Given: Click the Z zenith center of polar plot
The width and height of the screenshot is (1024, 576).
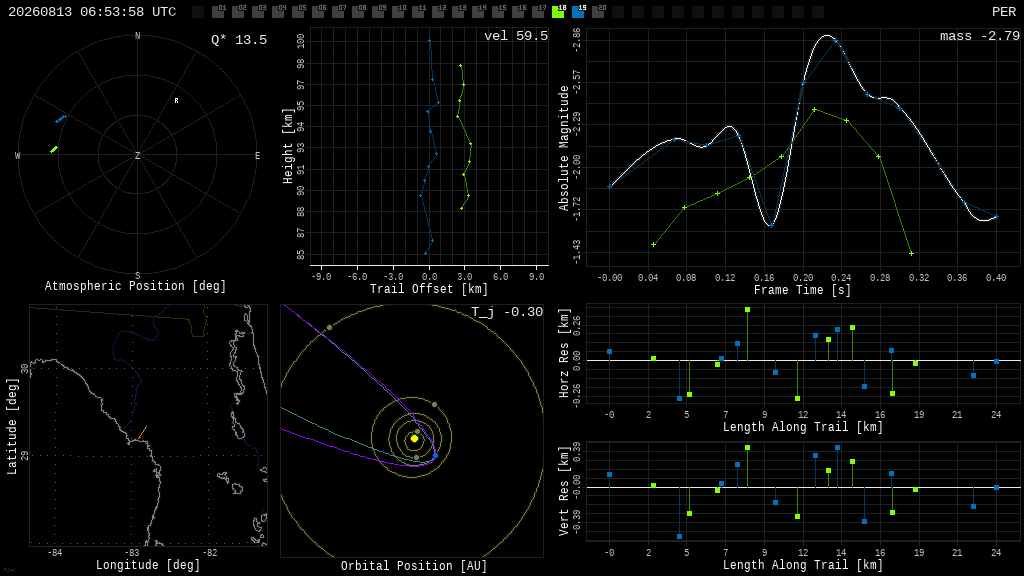Looking at the screenshot, I should pyautogui.click(x=137, y=155).
